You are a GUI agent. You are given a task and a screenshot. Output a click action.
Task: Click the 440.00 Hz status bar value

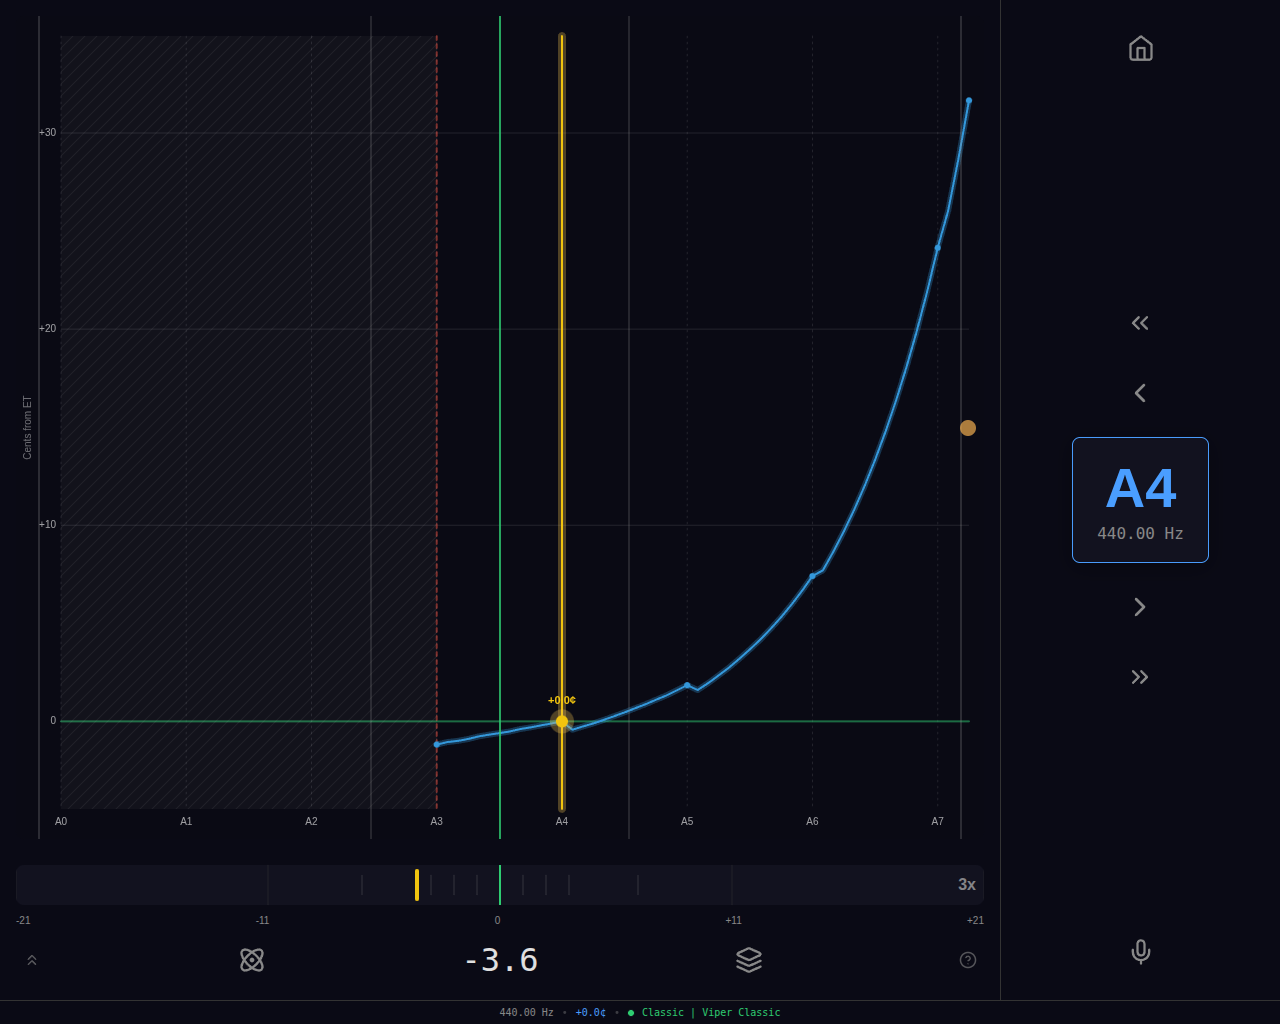pyautogui.click(x=526, y=1013)
